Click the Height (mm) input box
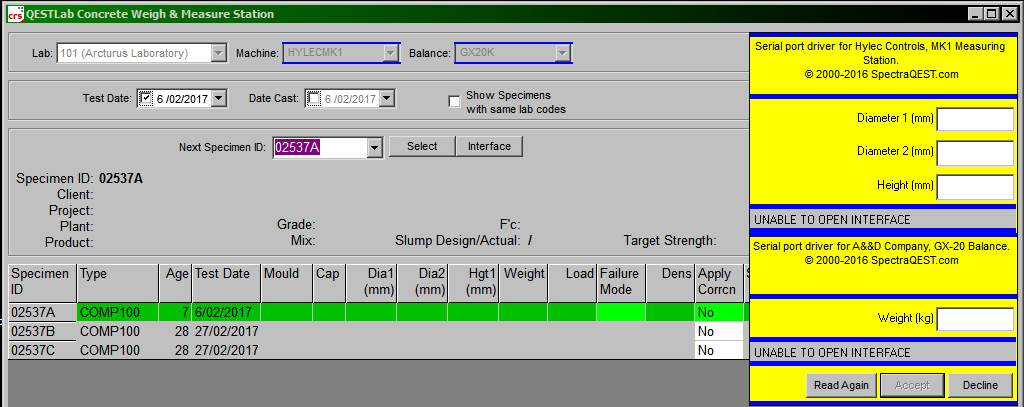The height and width of the screenshot is (407, 1024). click(974, 187)
